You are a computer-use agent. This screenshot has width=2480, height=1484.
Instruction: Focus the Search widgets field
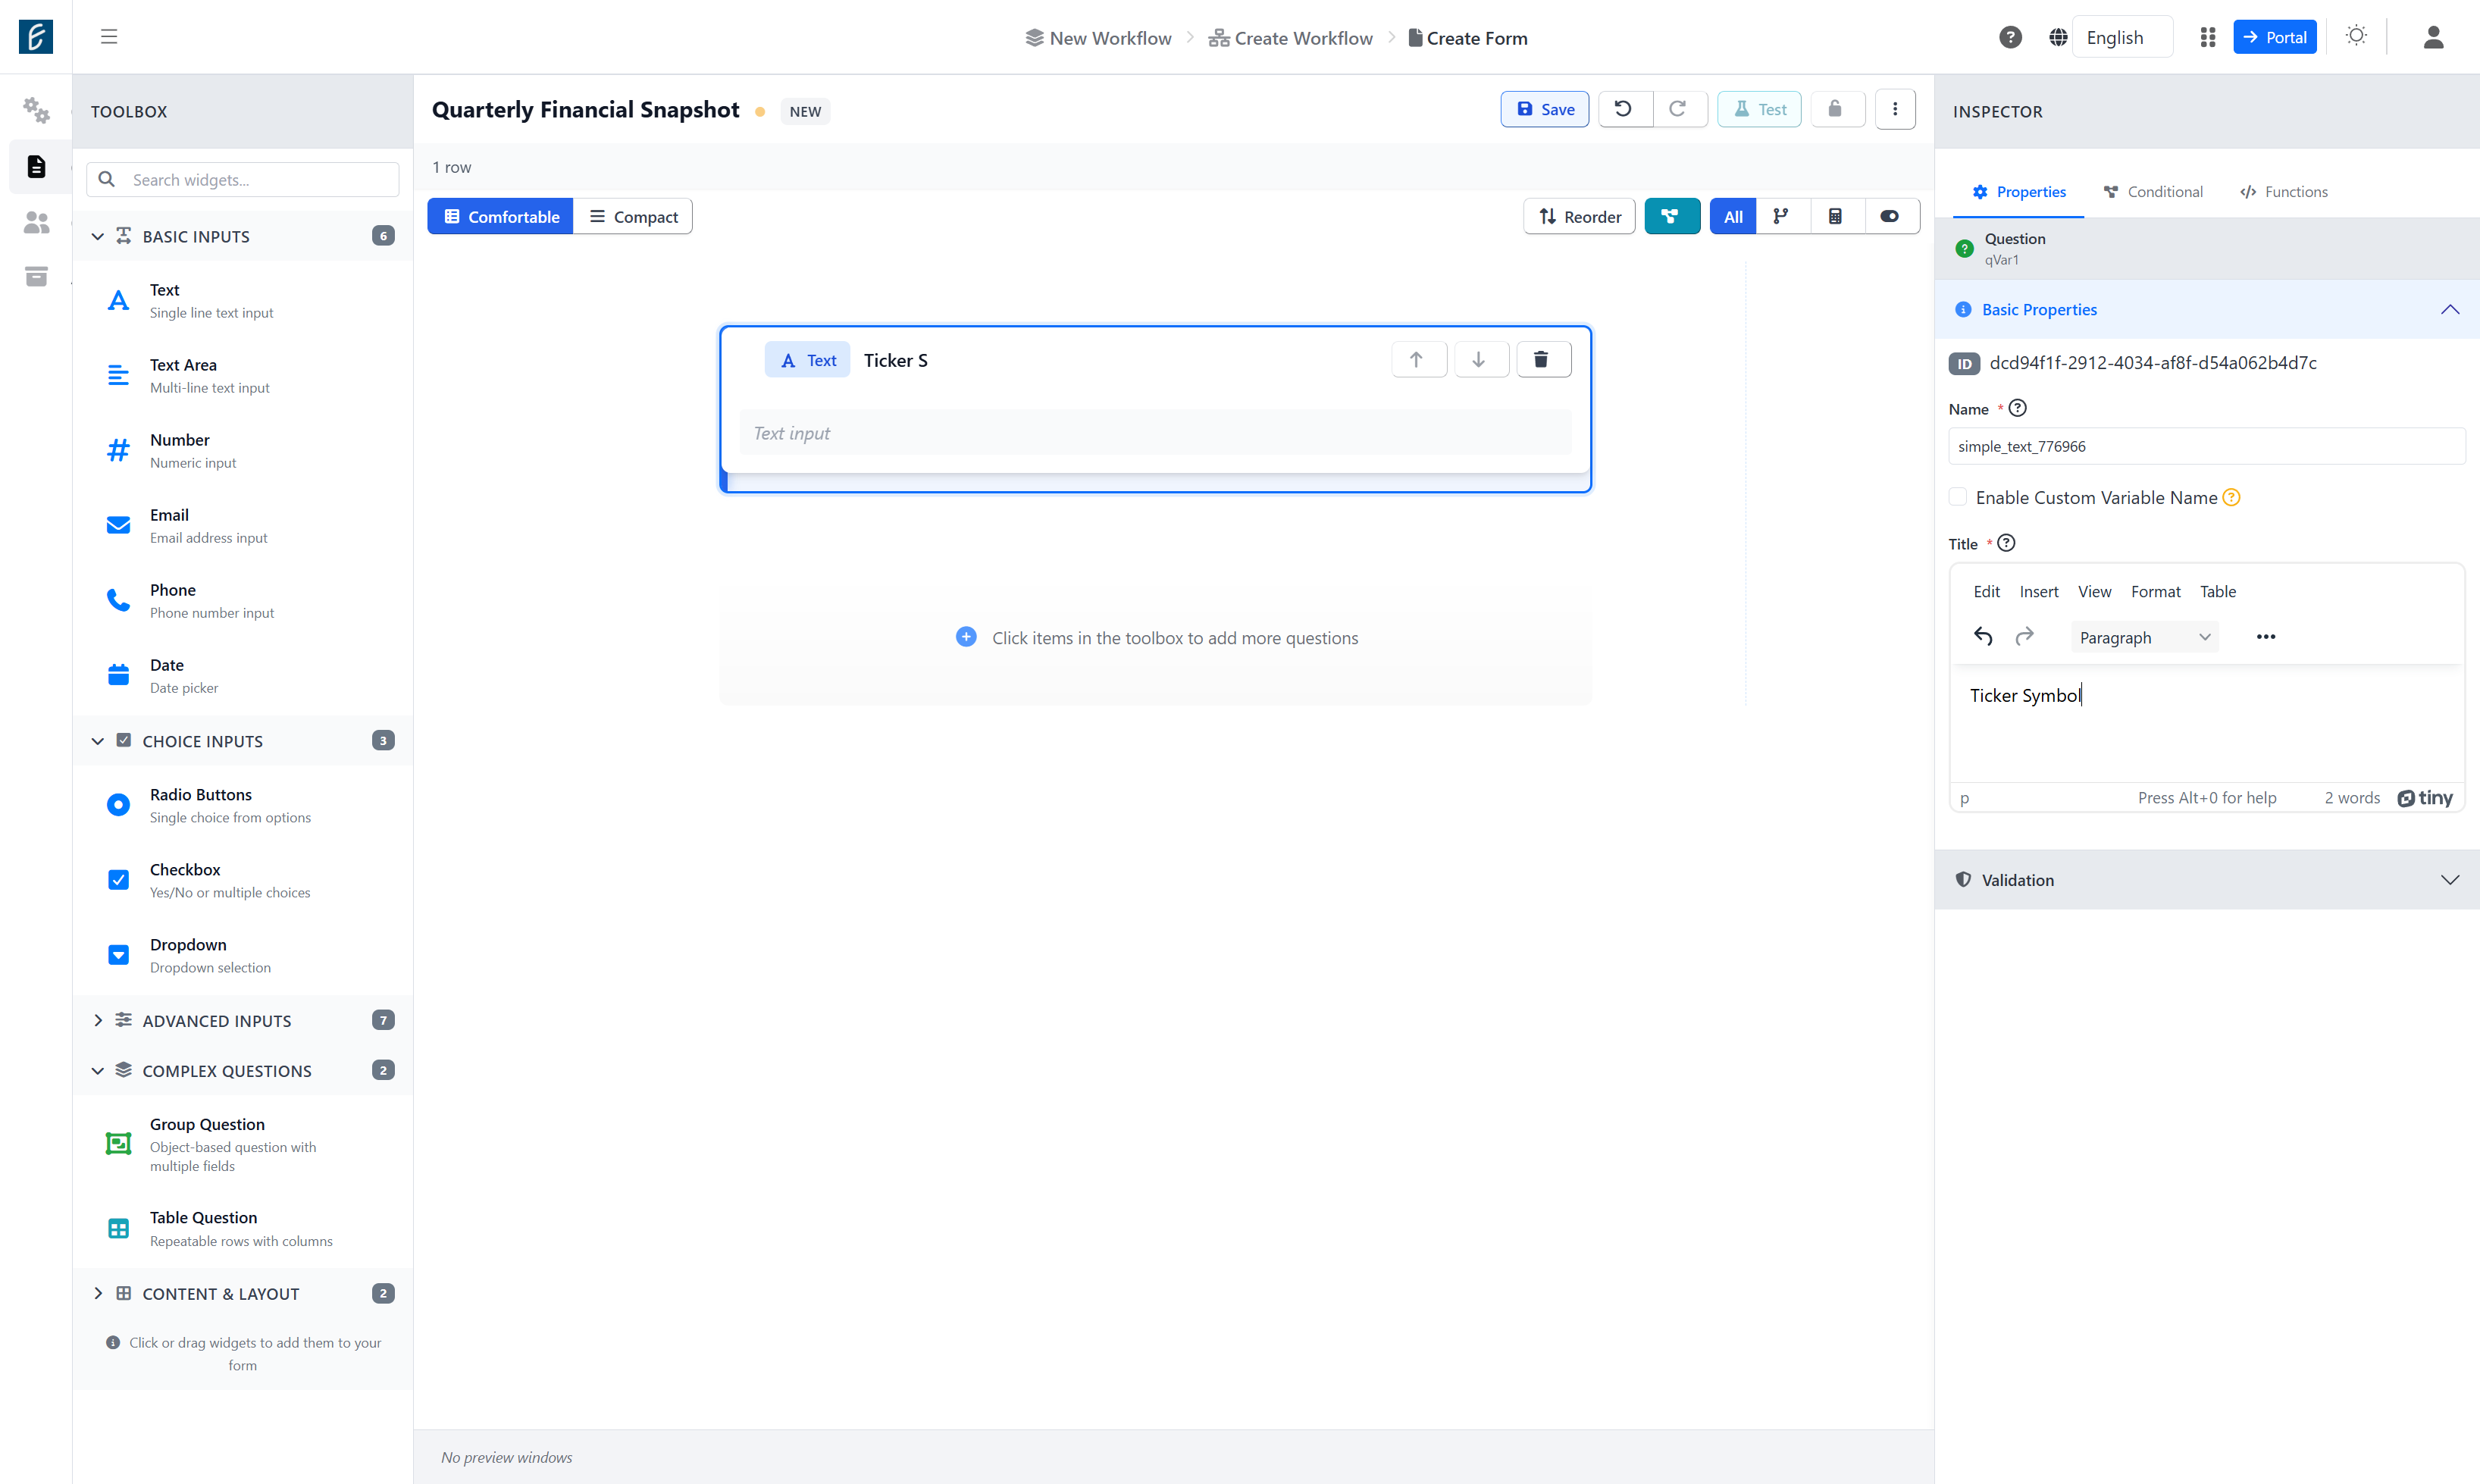[x=243, y=179]
